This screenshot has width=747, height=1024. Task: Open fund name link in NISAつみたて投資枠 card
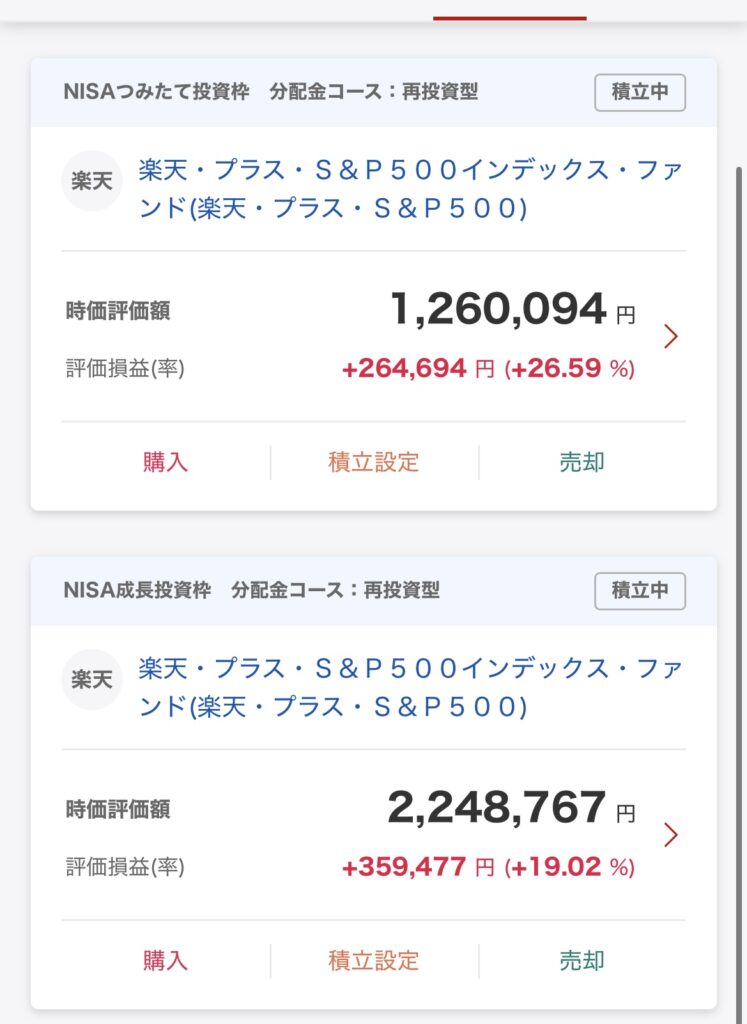point(410,189)
